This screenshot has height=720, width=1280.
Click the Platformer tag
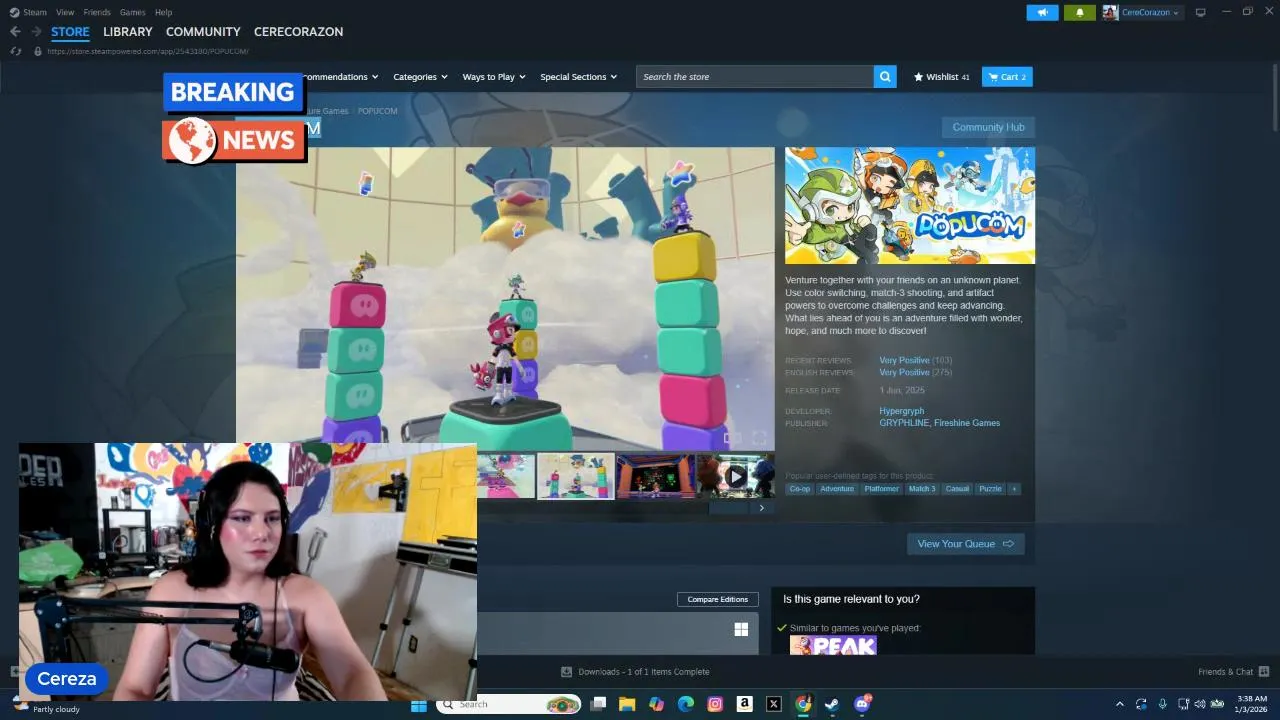pos(882,489)
